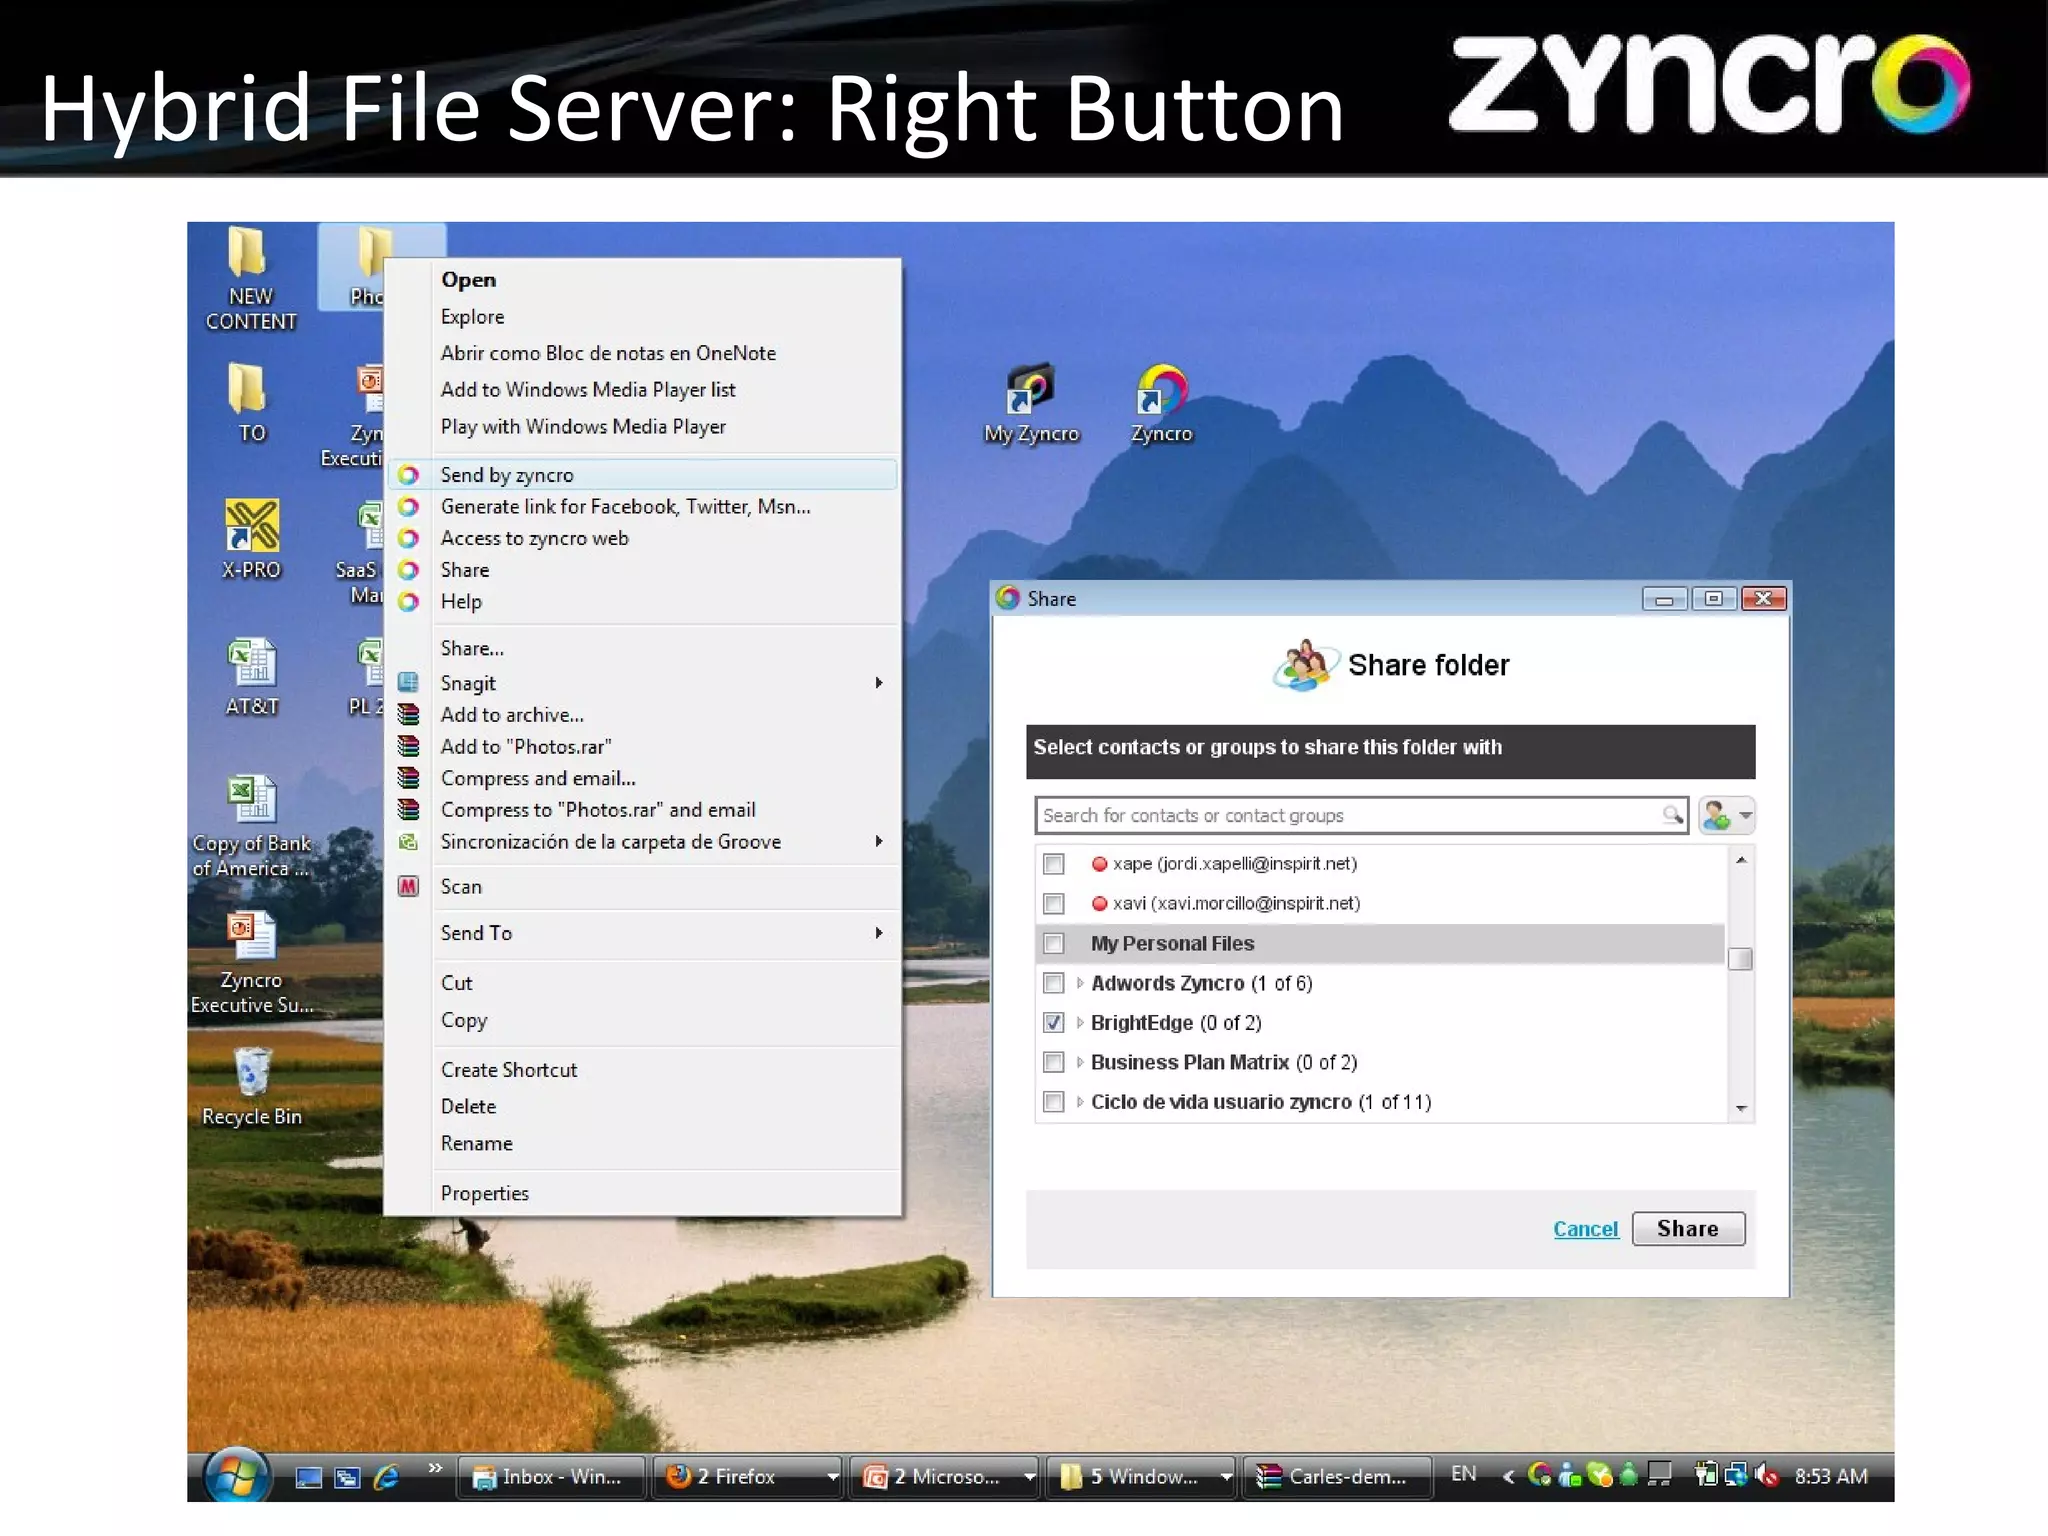Click the Cancel link in Share dialog
Viewport: 2048px width, 1536px height.
point(1585,1229)
